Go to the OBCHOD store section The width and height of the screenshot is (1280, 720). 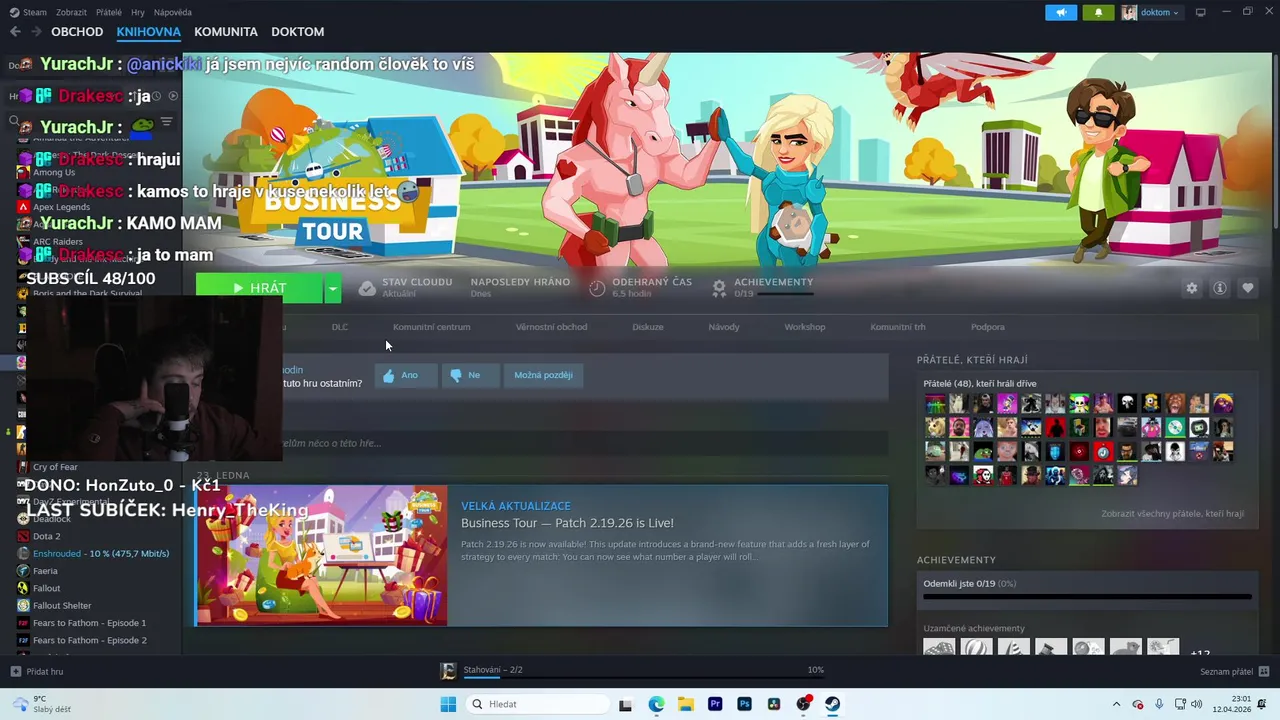tap(77, 32)
